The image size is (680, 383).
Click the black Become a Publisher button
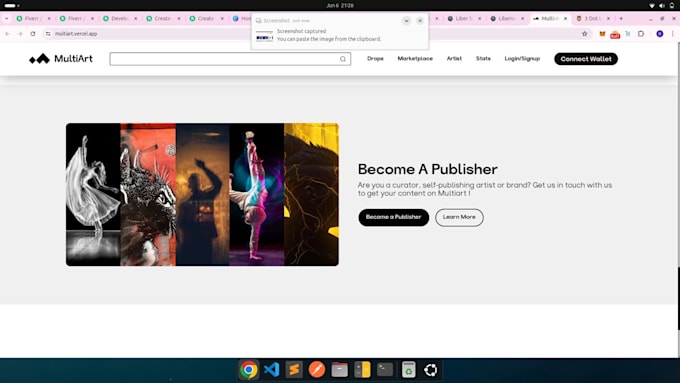[393, 217]
